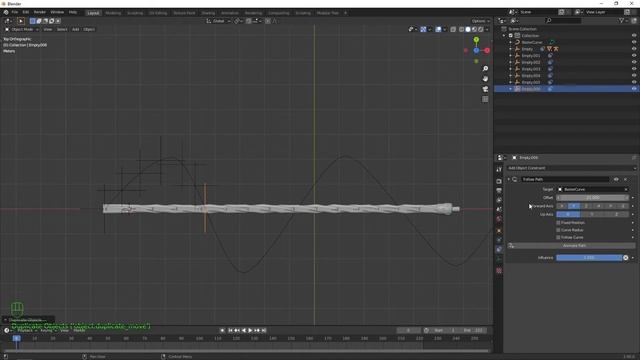Open the viewport View menu
This screenshot has height=360, width=640.
[x=48, y=29]
